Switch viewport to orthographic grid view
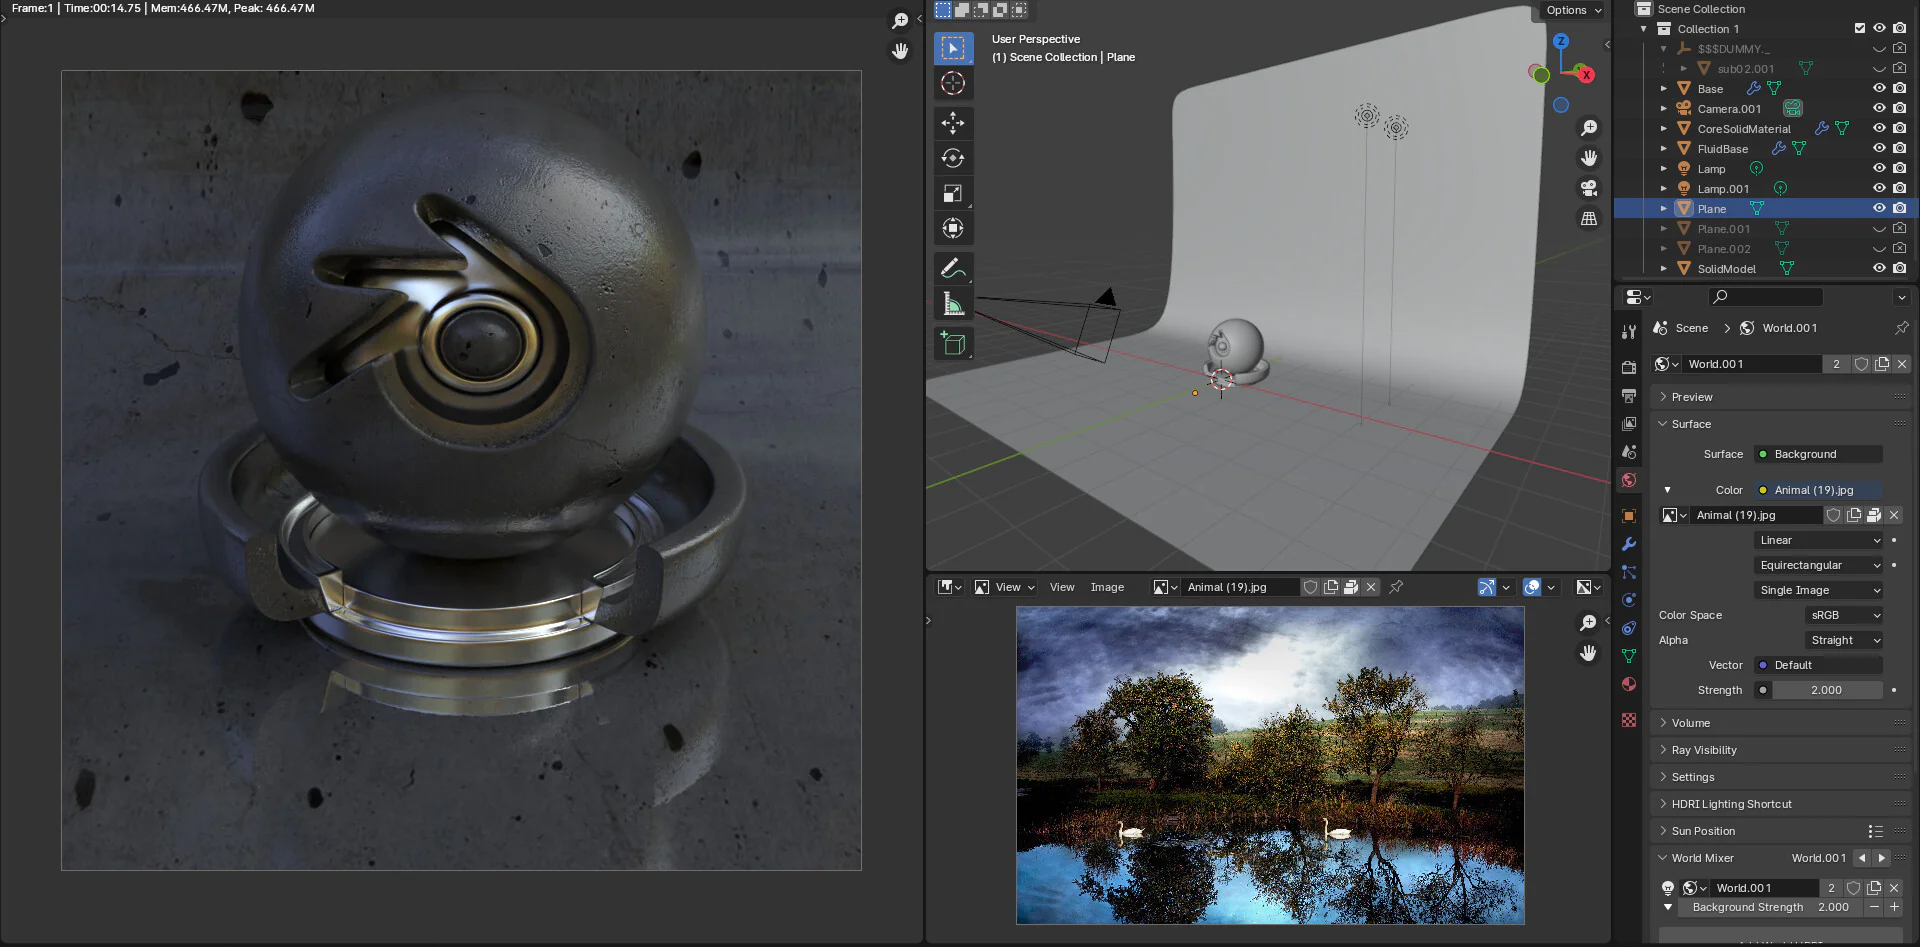Screen dimensions: 1920x947 [x=1588, y=218]
